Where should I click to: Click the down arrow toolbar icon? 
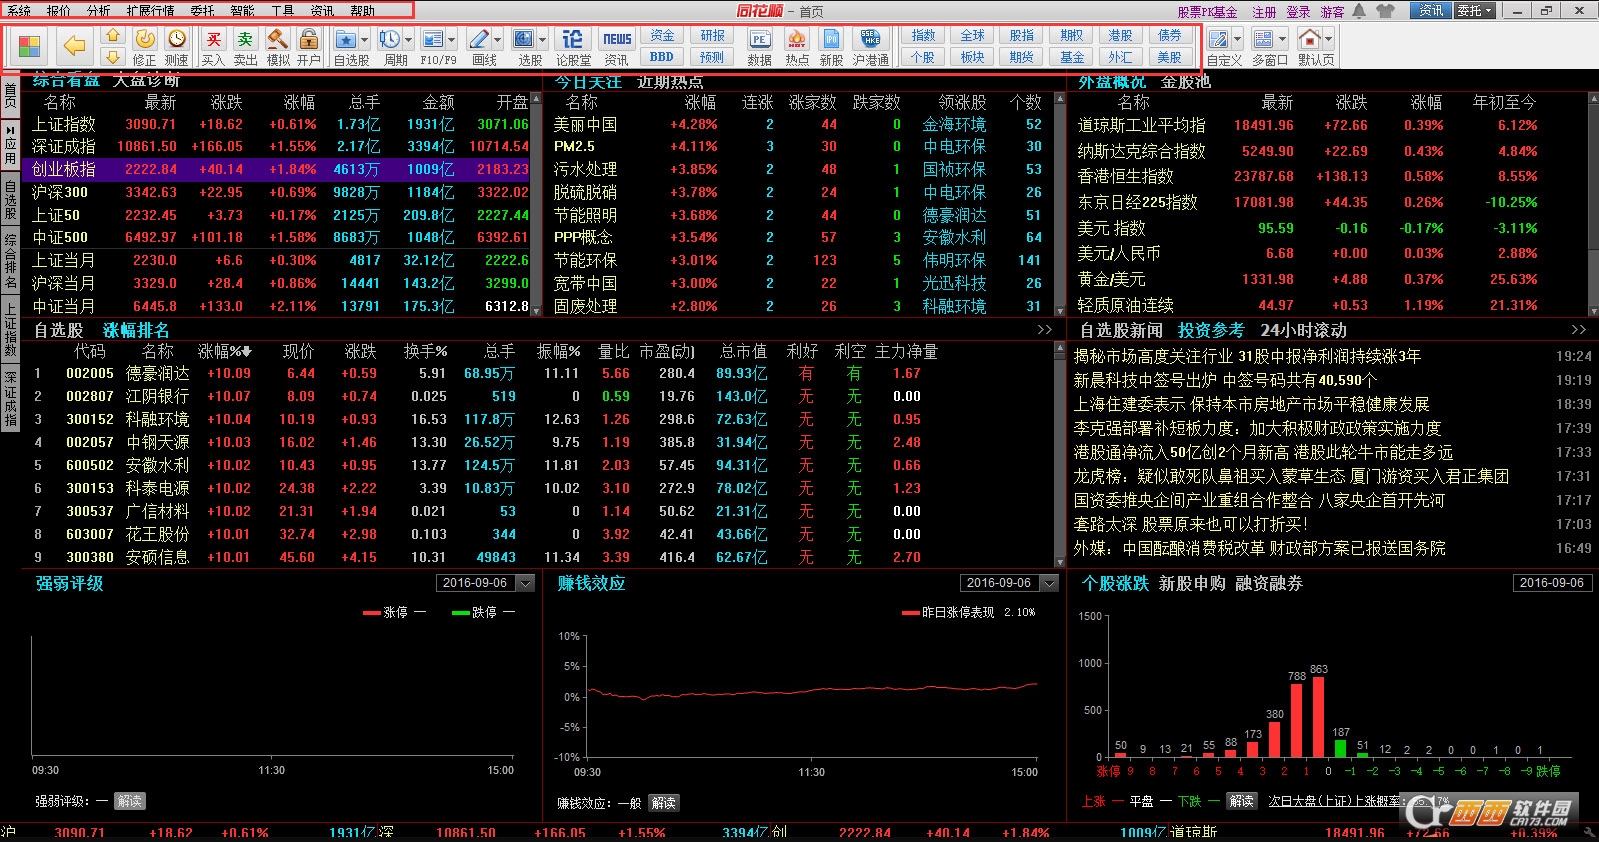pyautogui.click(x=113, y=57)
